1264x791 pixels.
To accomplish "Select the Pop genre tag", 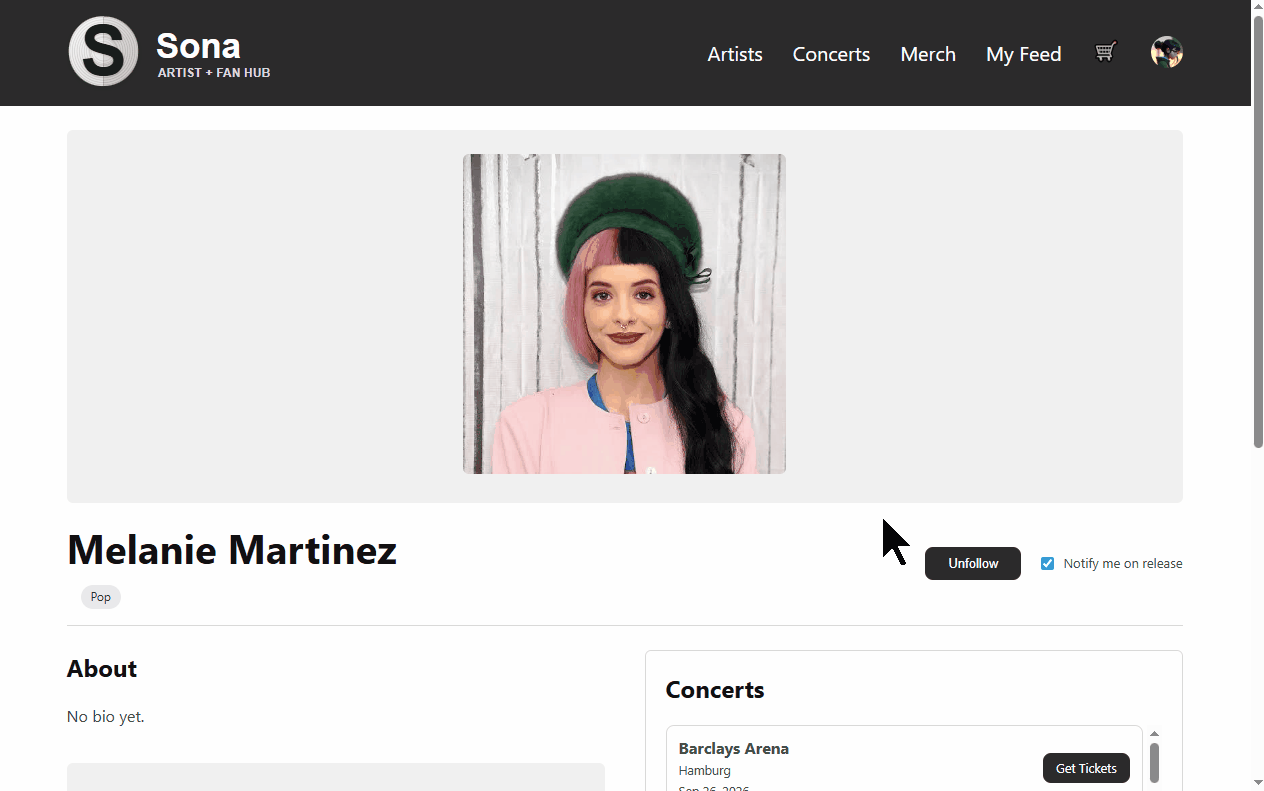I will pos(101,597).
